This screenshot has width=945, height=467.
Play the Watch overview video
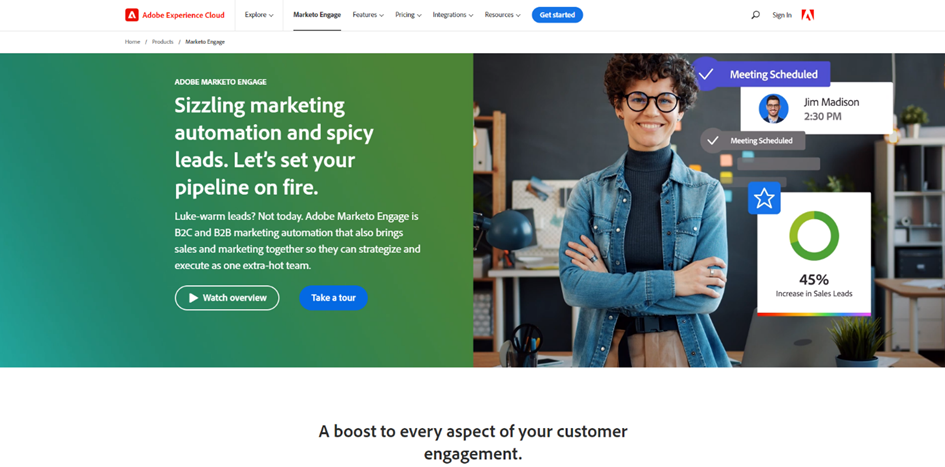[x=227, y=298]
